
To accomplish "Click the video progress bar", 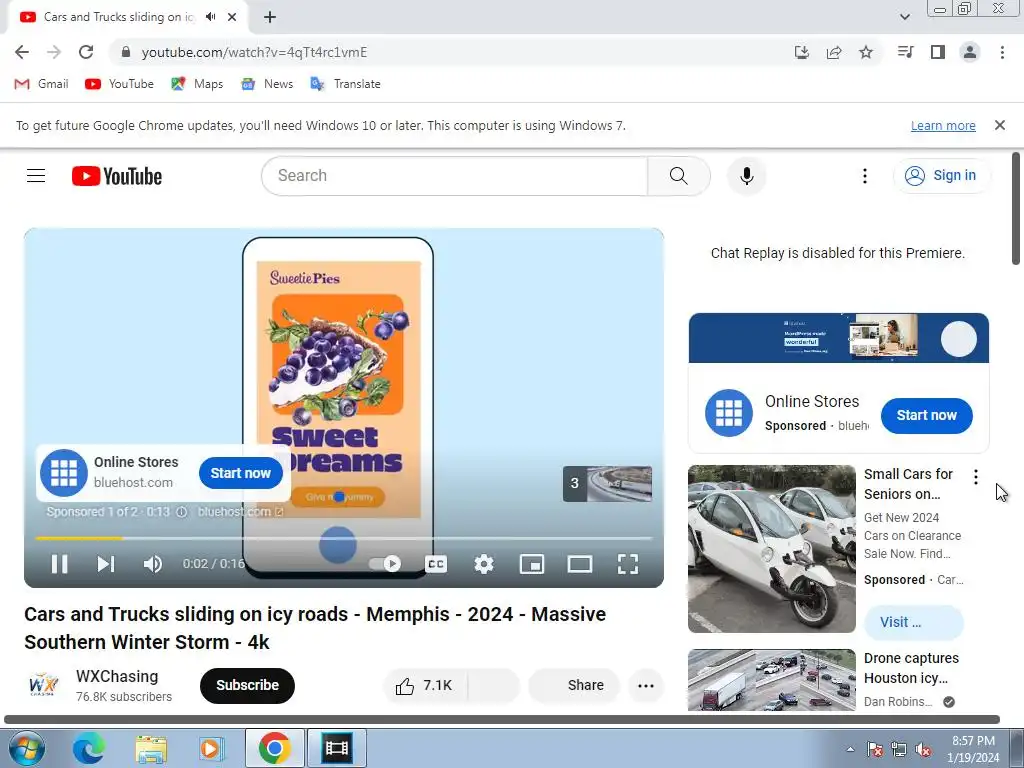I will click(344, 538).
